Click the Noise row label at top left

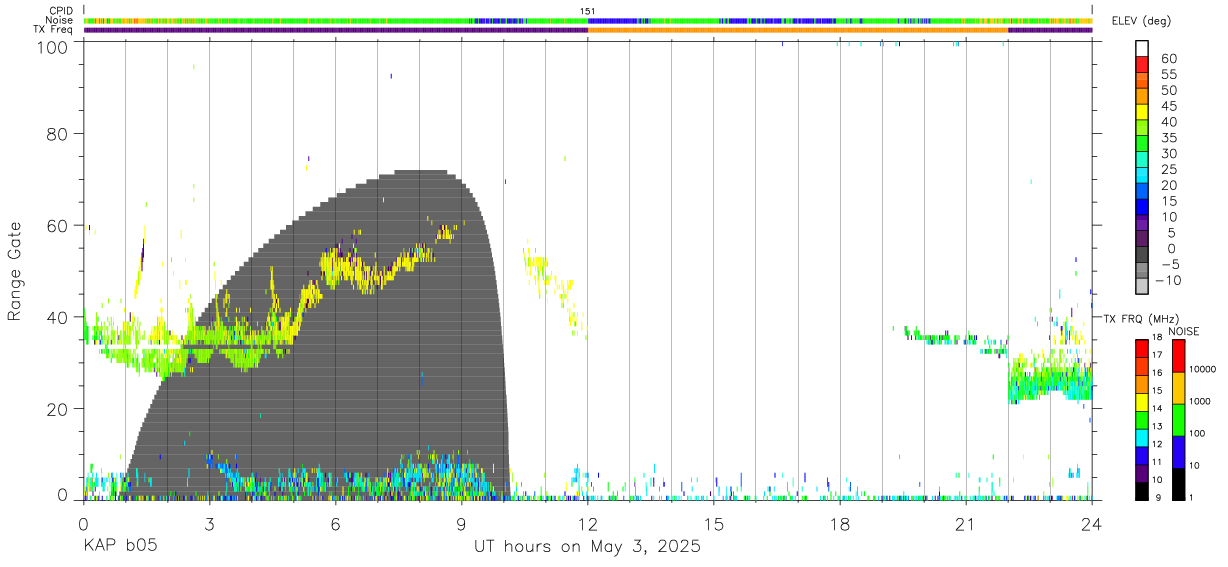(61, 20)
